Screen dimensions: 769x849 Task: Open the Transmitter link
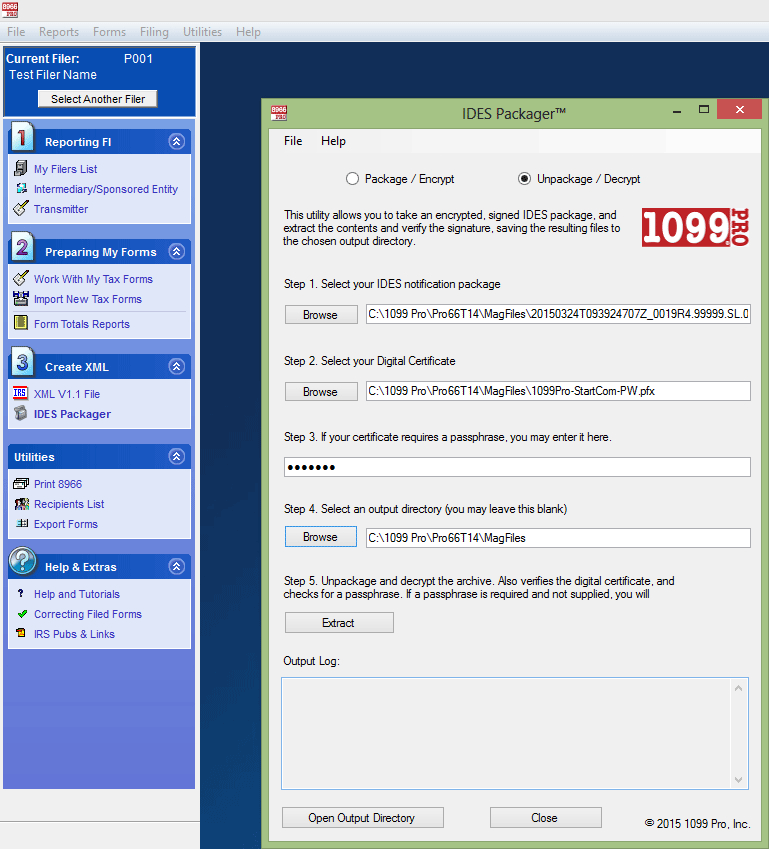point(61,209)
